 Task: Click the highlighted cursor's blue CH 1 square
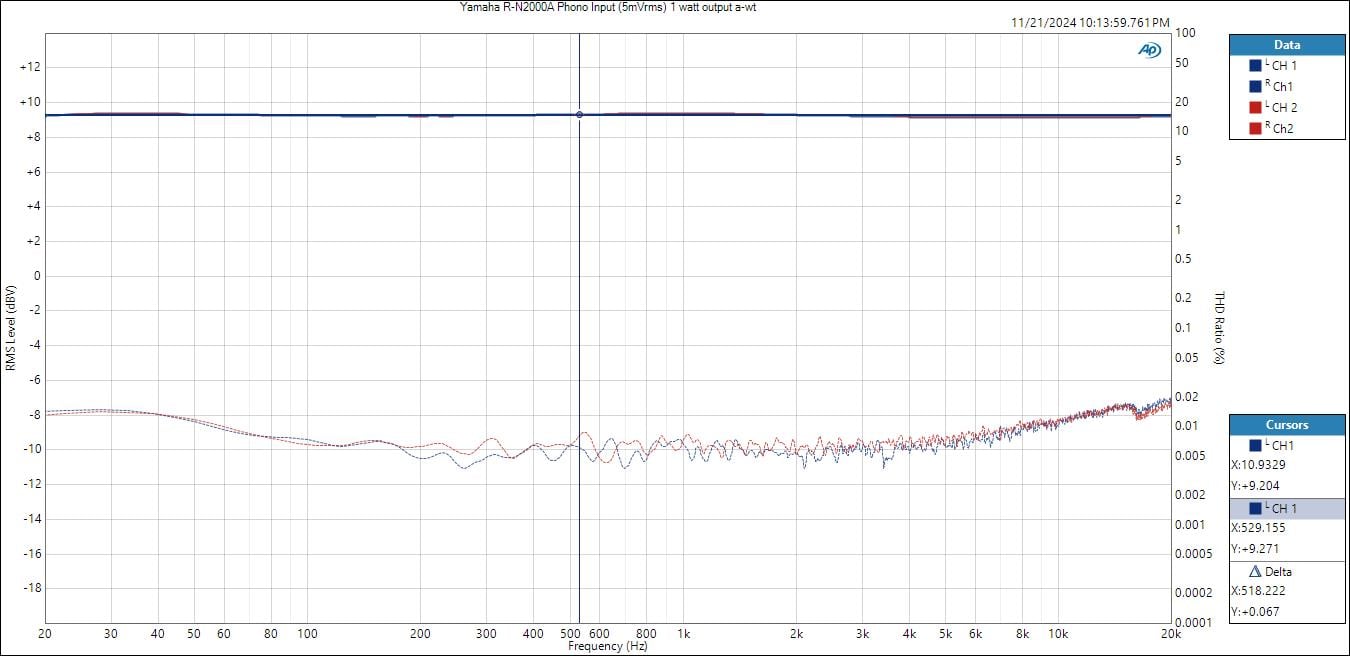pos(1255,509)
